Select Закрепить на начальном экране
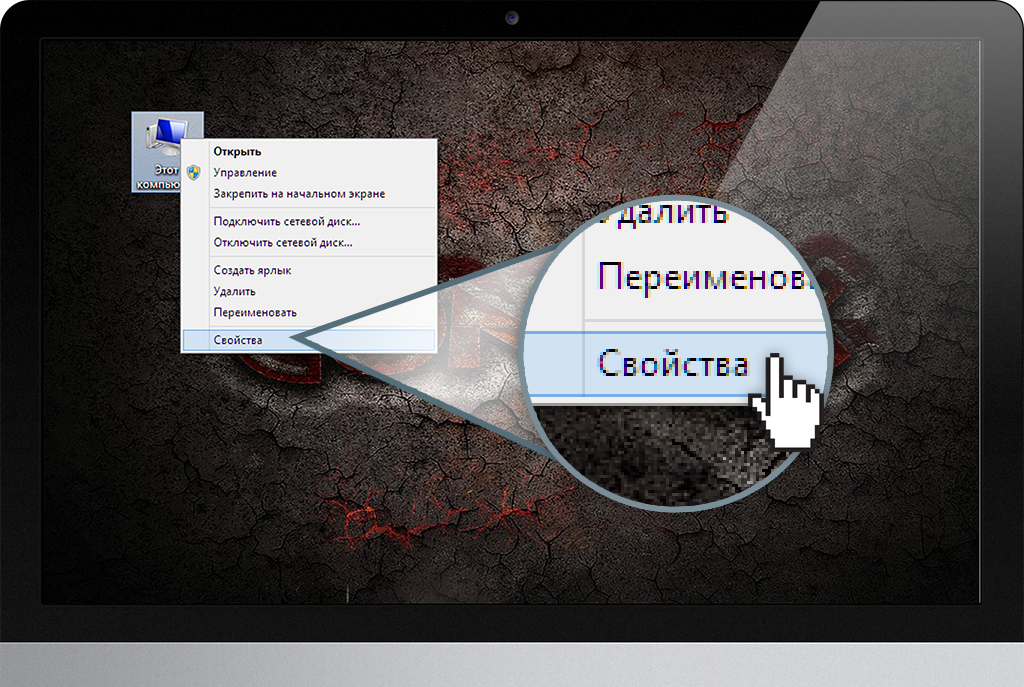Viewport: 1024px width, 687px height. [299, 194]
